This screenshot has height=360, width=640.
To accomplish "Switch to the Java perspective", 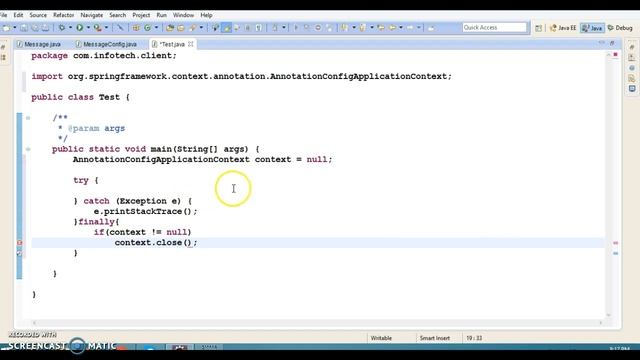I will [592, 28].
